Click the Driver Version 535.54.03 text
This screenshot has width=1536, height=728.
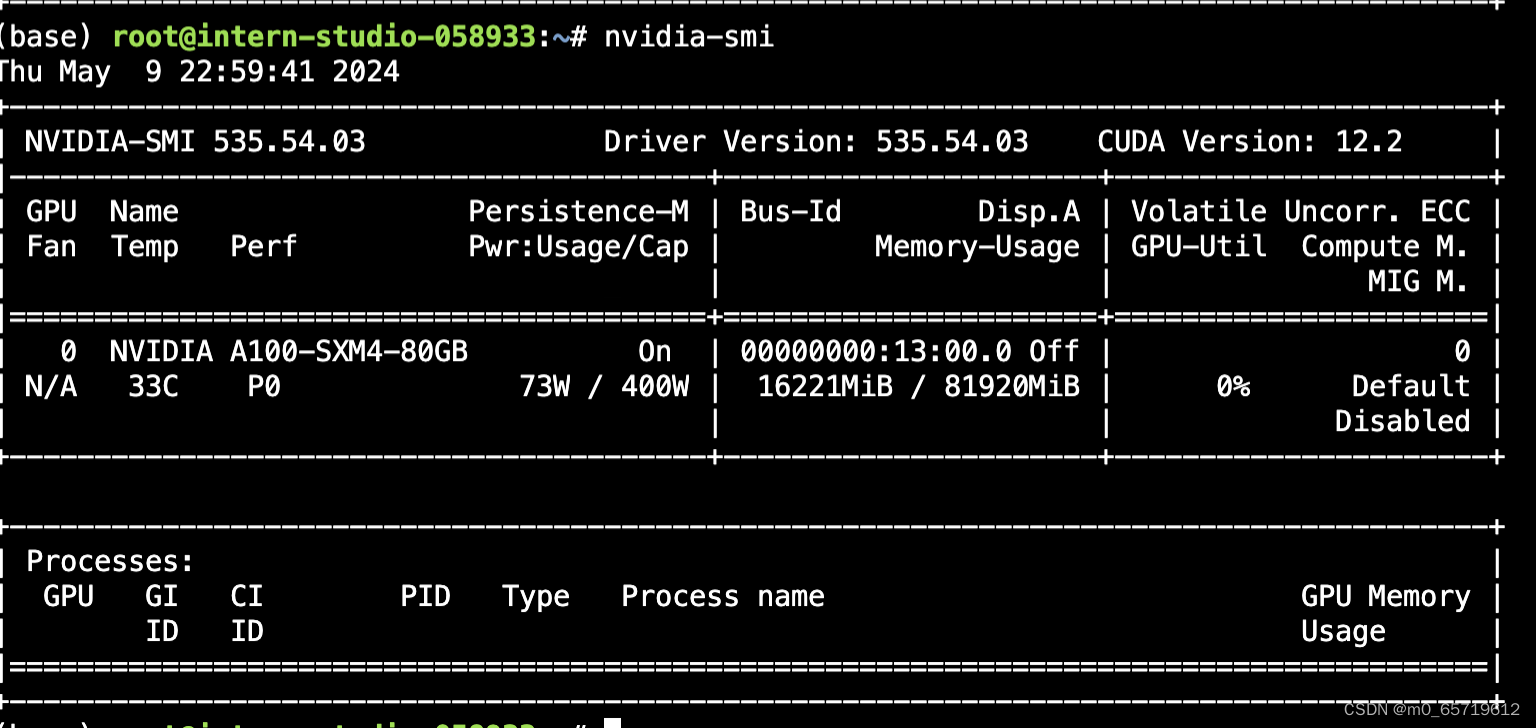pyautogui.click(x=816, y=141)
